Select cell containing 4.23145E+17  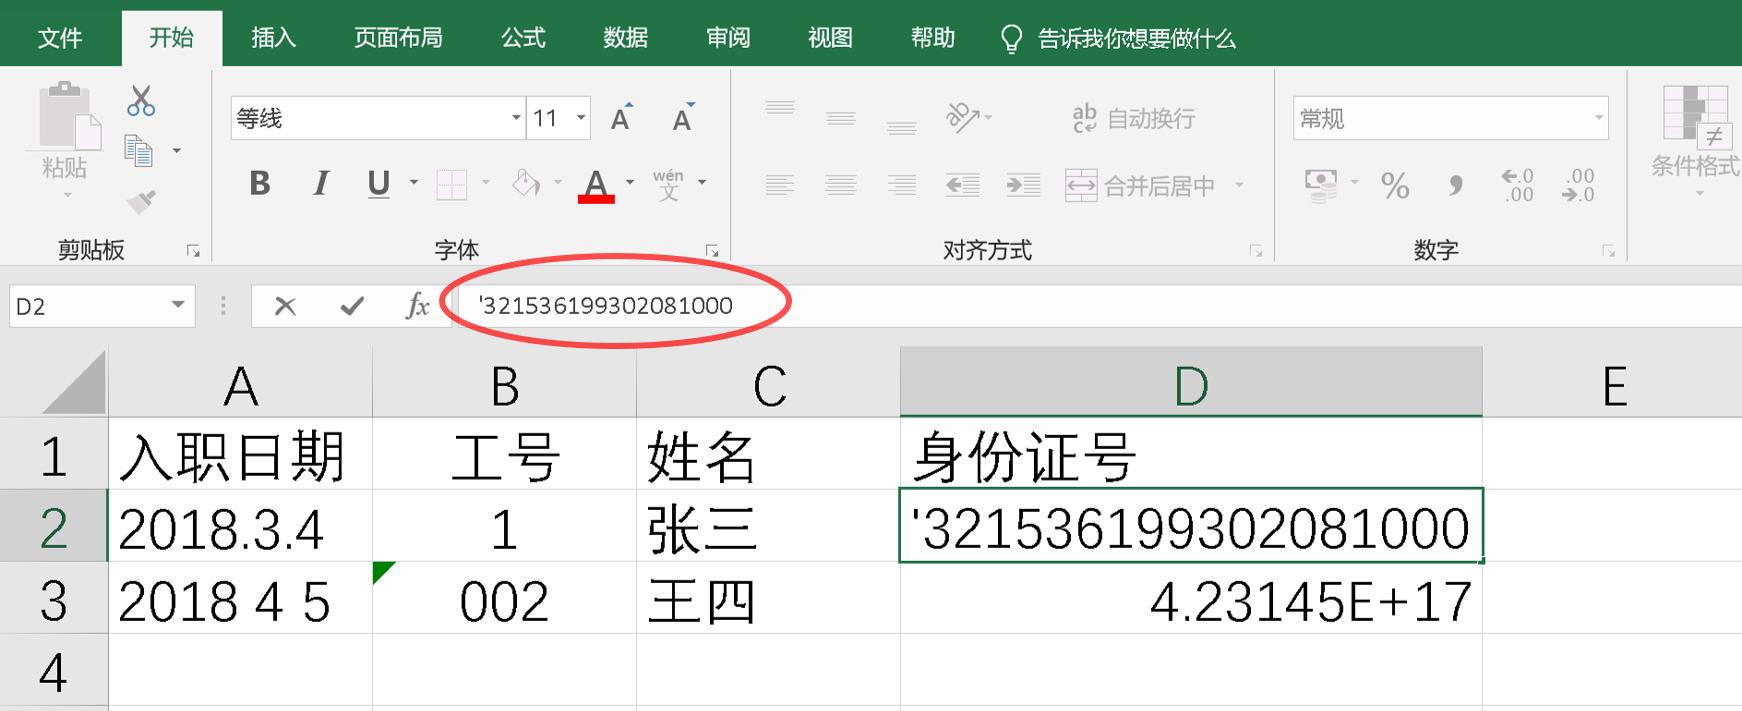click(x=1191, y=598)
